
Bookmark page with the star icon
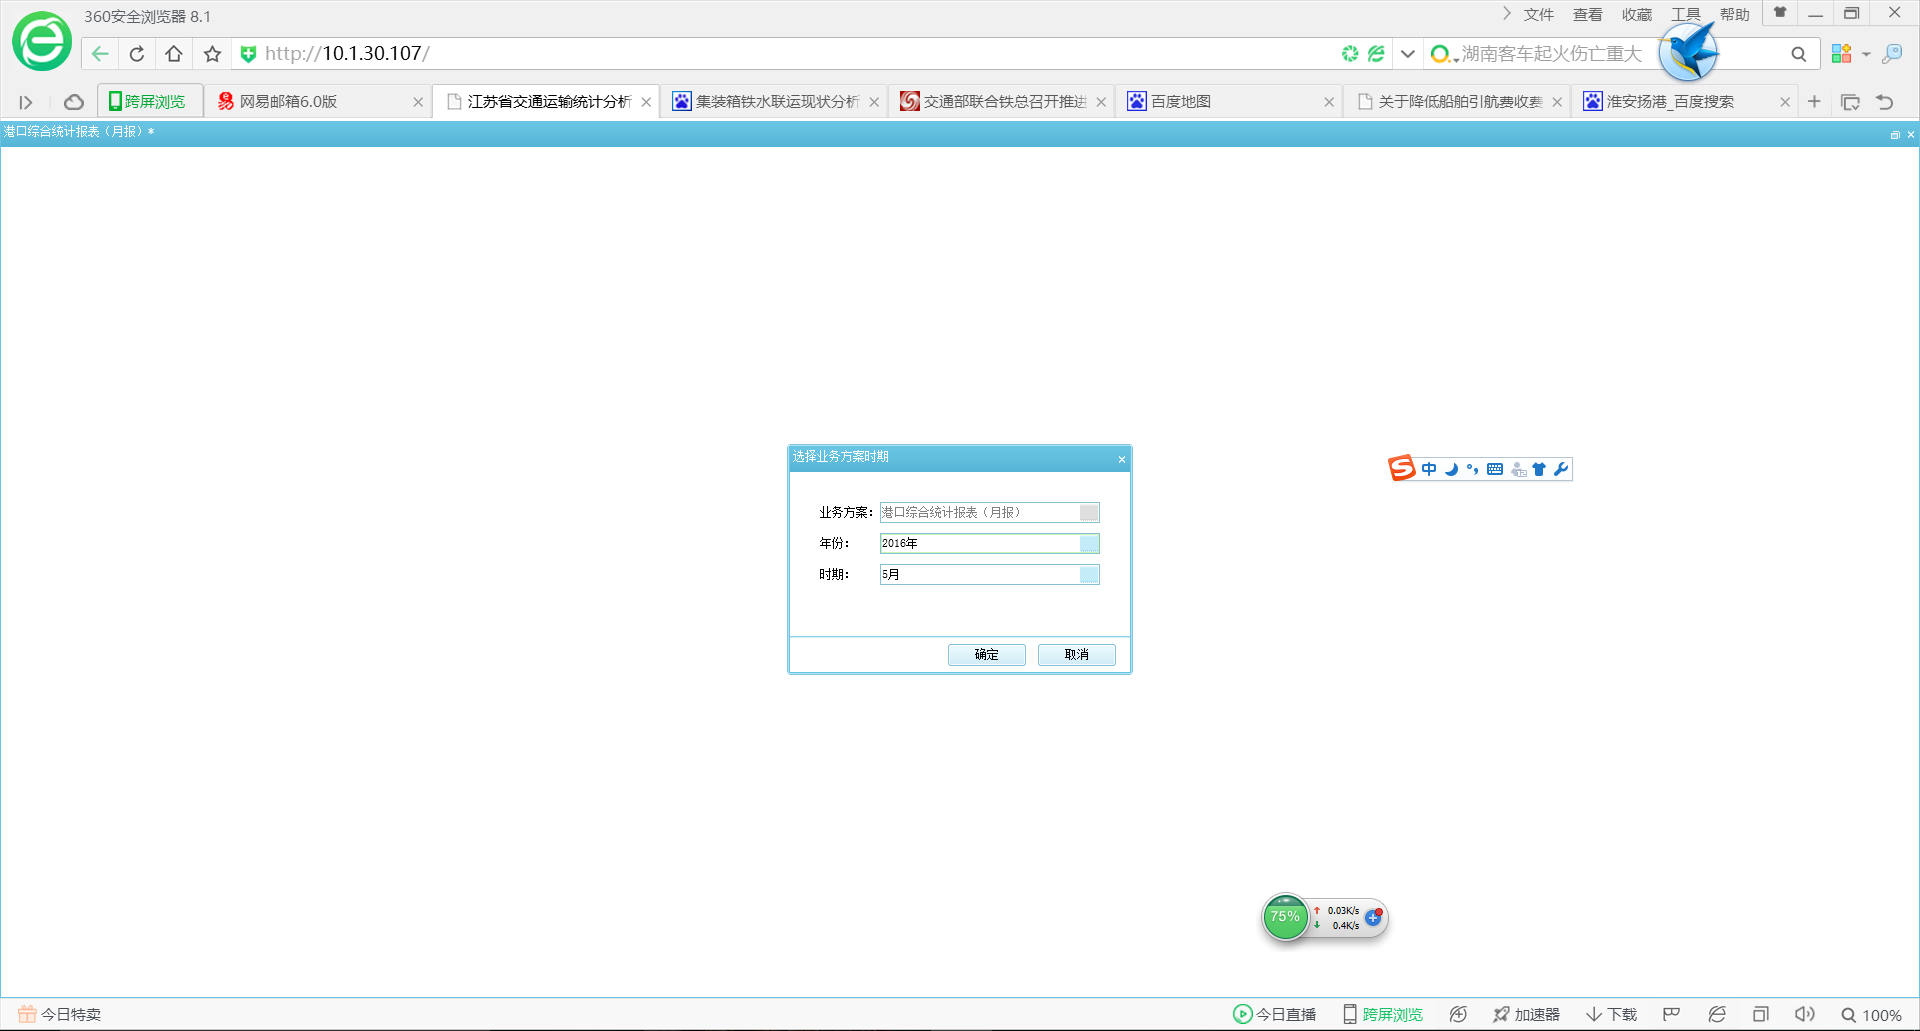pos(212,54)
